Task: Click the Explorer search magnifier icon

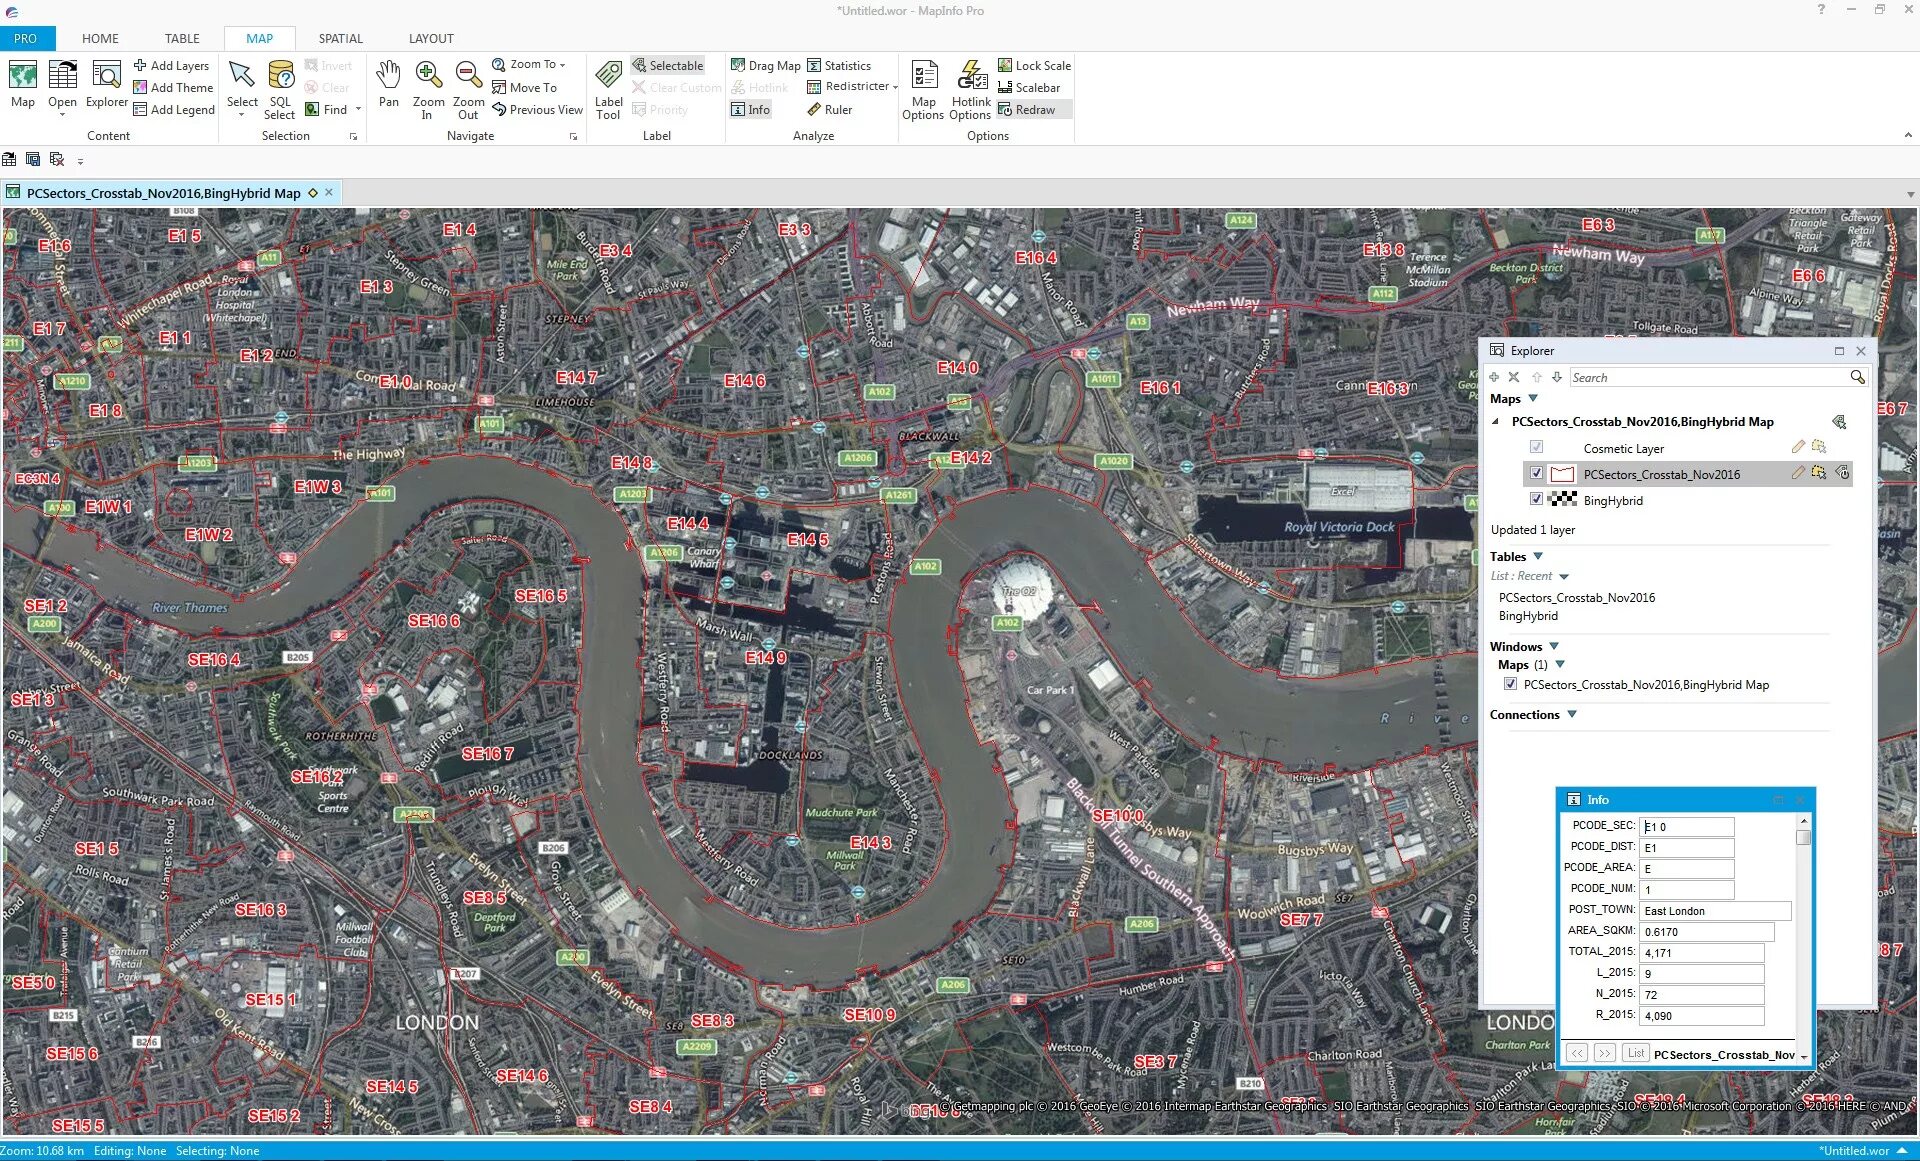Action: point(1857,377)
